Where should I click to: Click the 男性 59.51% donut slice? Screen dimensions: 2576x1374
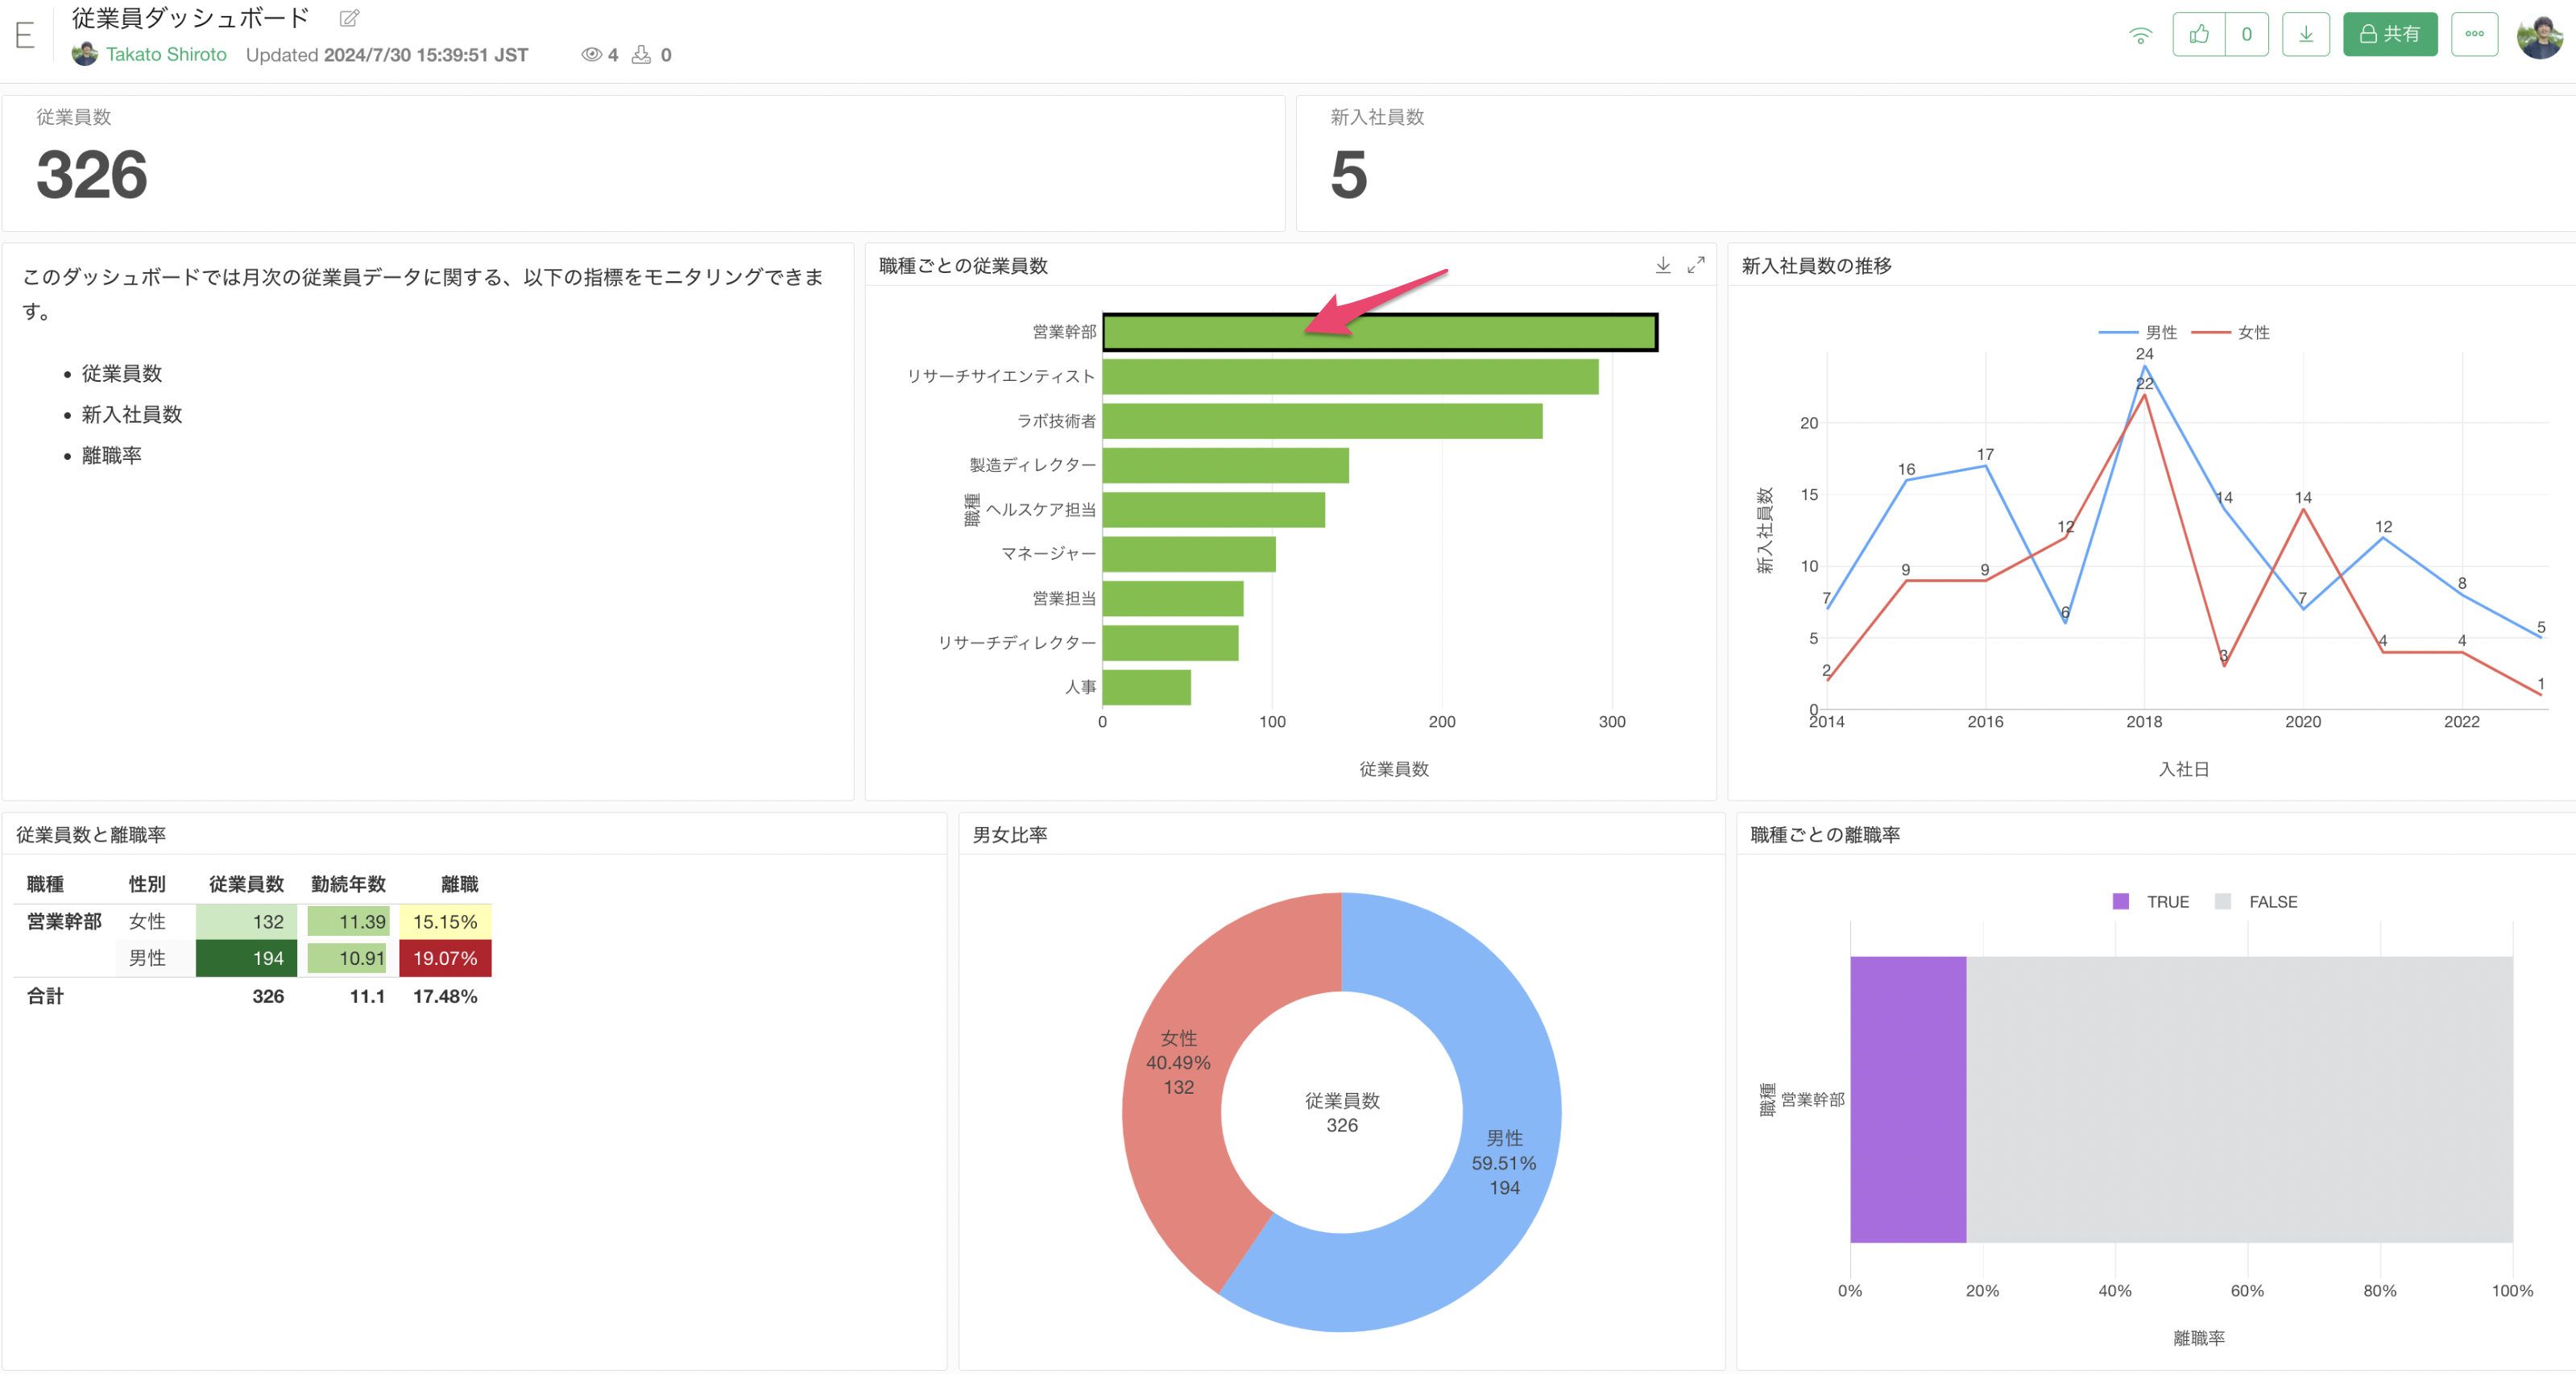[1503, 1162]
